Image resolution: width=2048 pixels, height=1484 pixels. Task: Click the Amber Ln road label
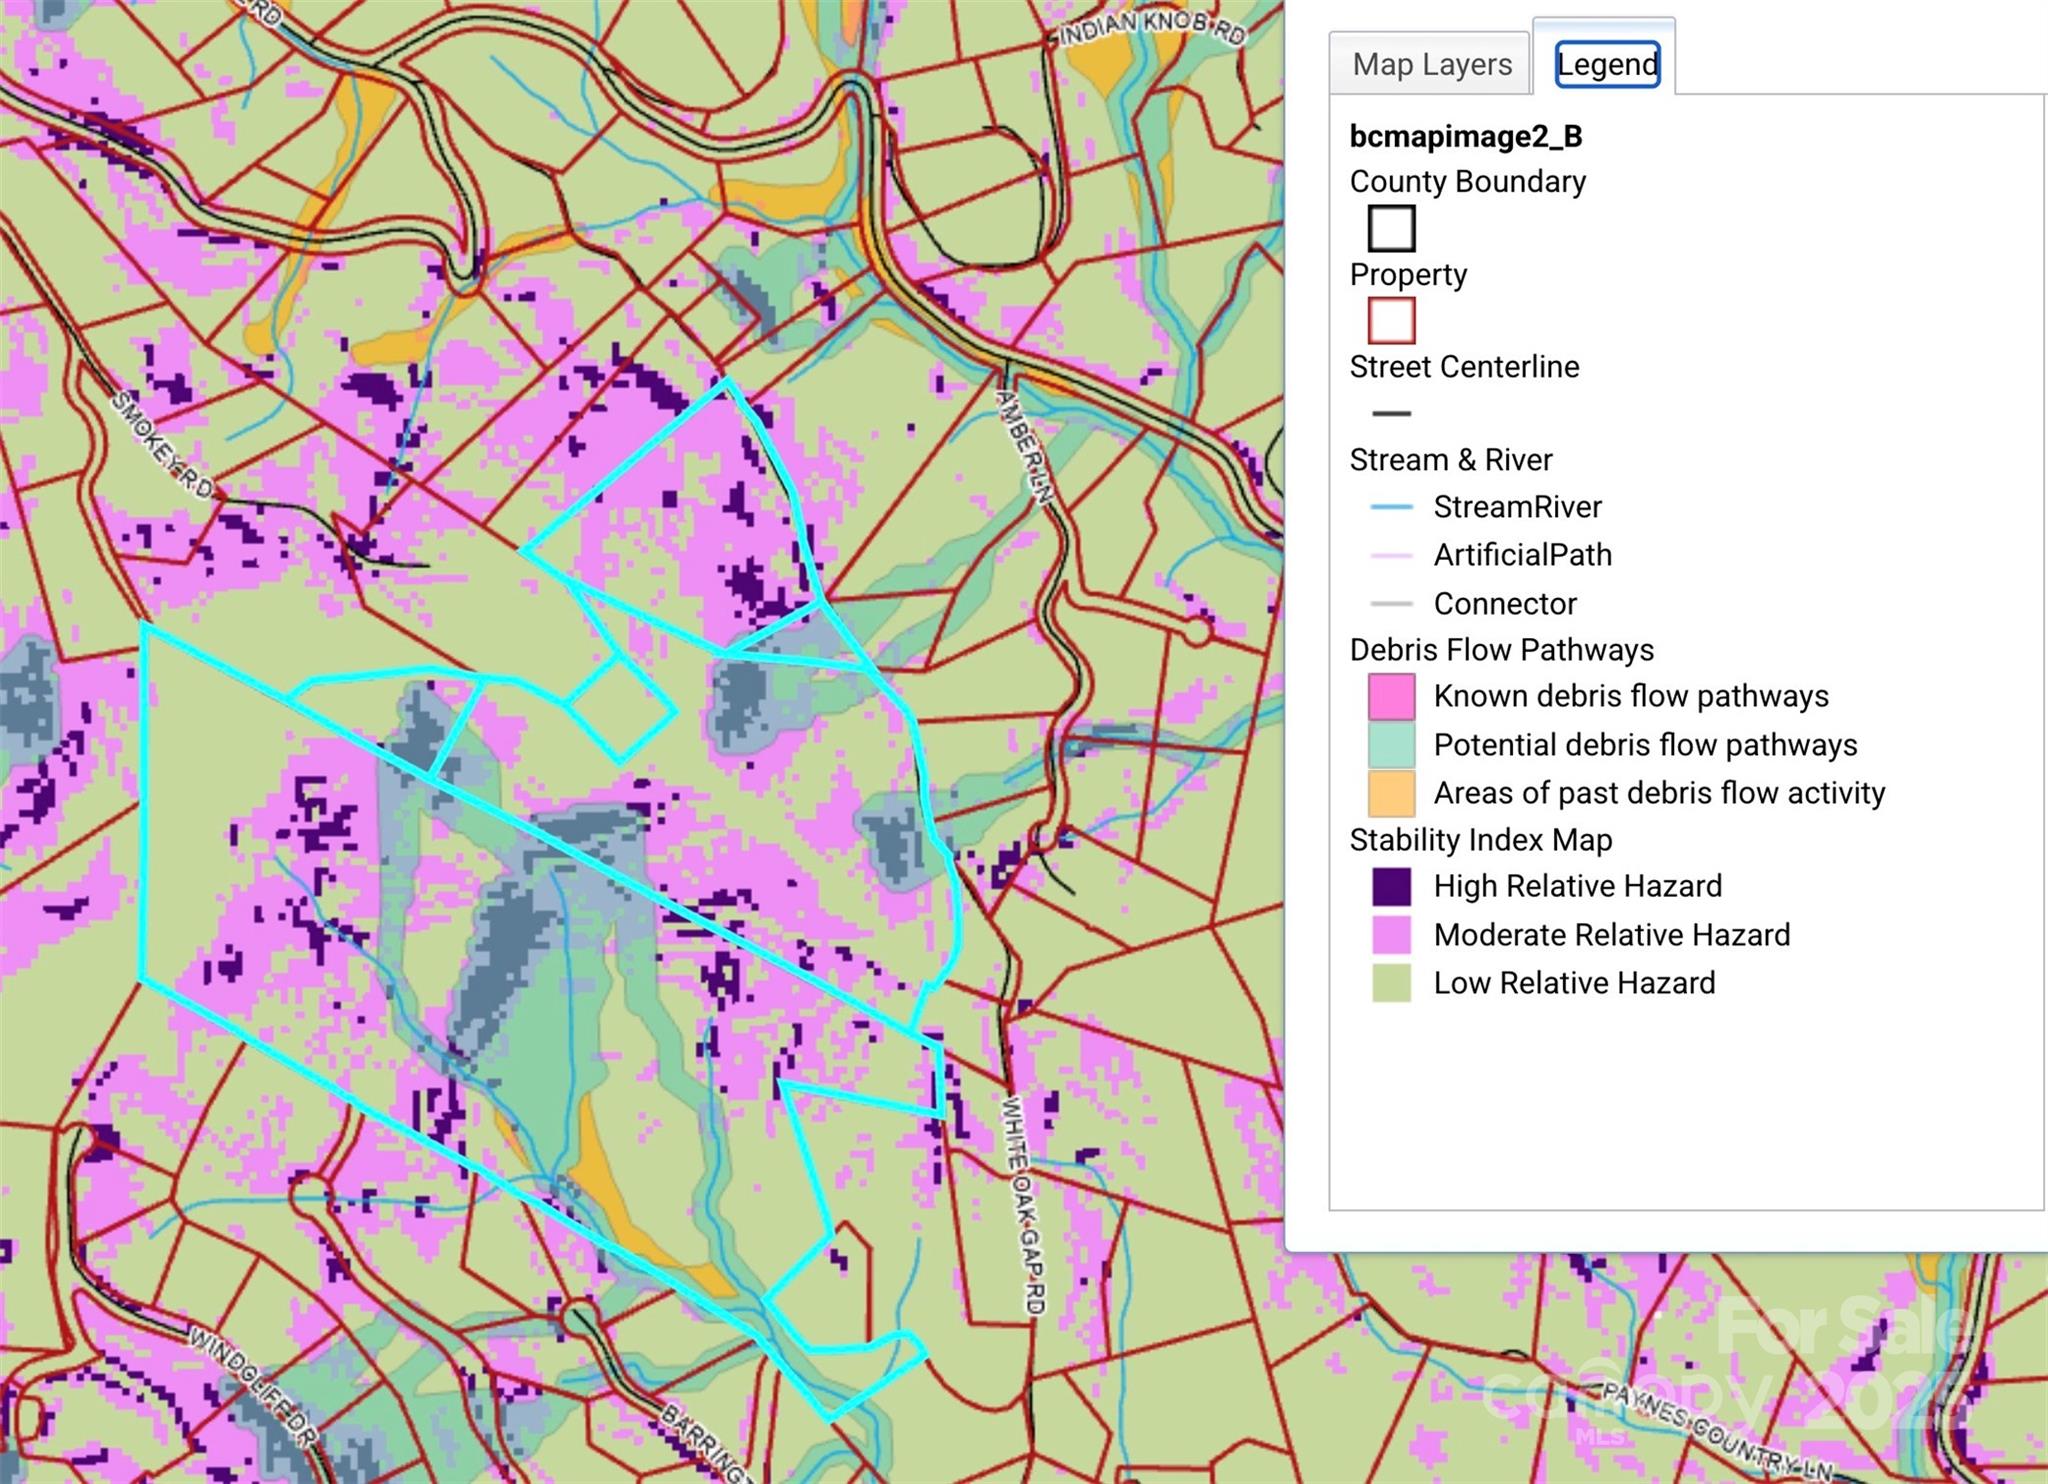click(1026, 447)
